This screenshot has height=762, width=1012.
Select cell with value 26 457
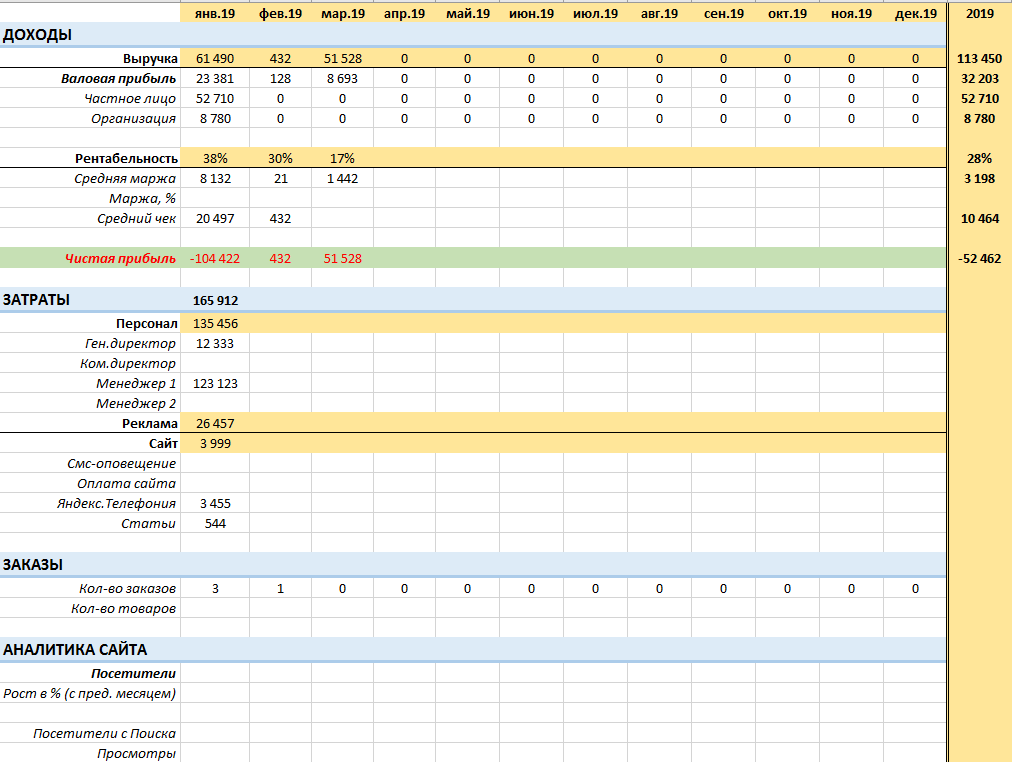pyautogui.click(x=215, y=424)
